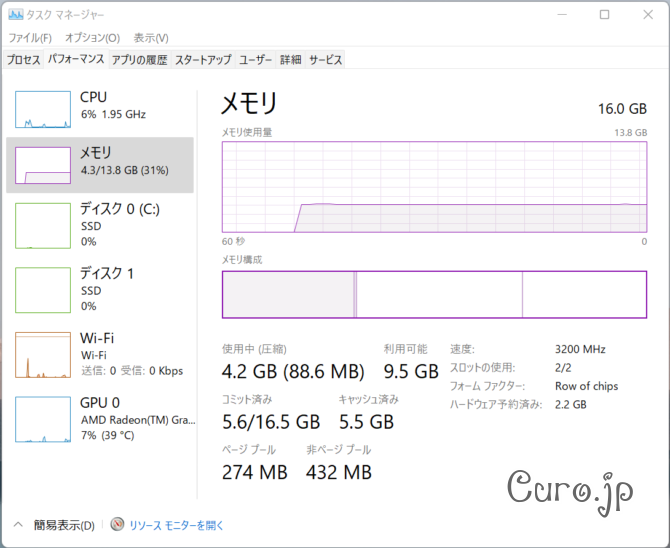Click the Resource Monitor icon at bottom
Image resolution: width=670 pixels, height=548 pixels.
[117, 525]
